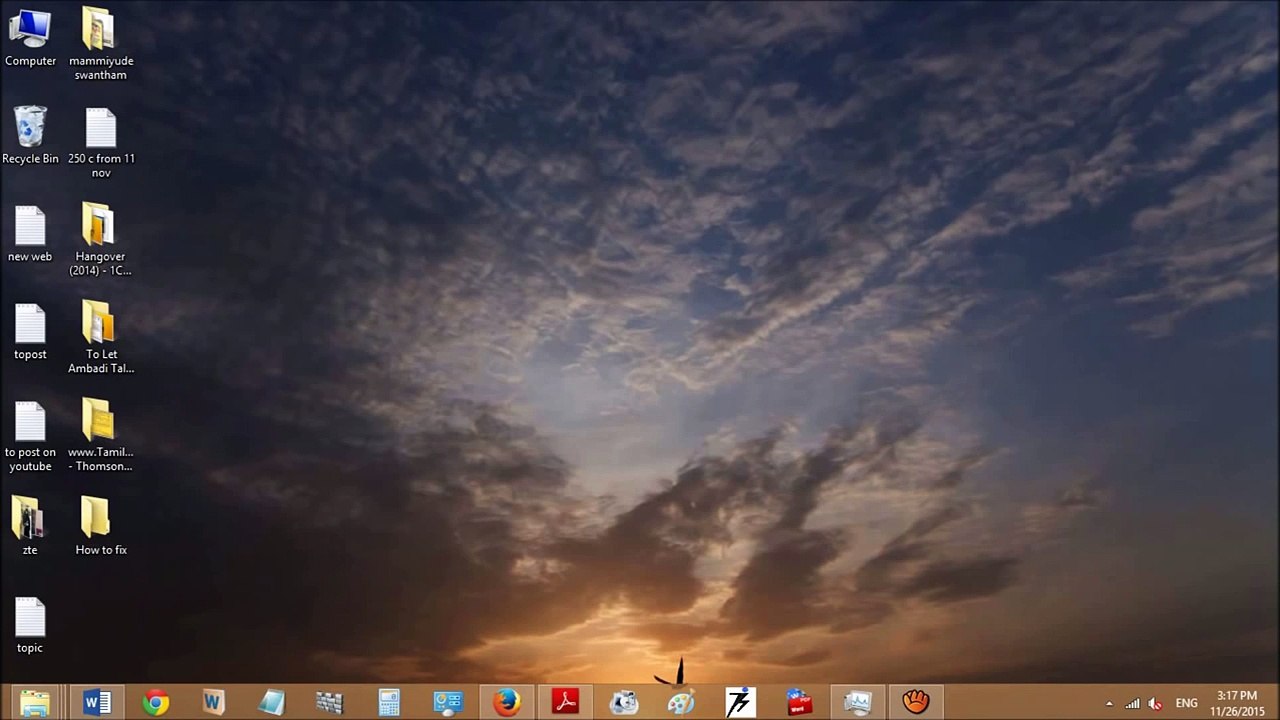Launch Google Chrome from the taskbar
Image resolution: width=1280 pixels, height=720 pixels.
coord(155,702)
